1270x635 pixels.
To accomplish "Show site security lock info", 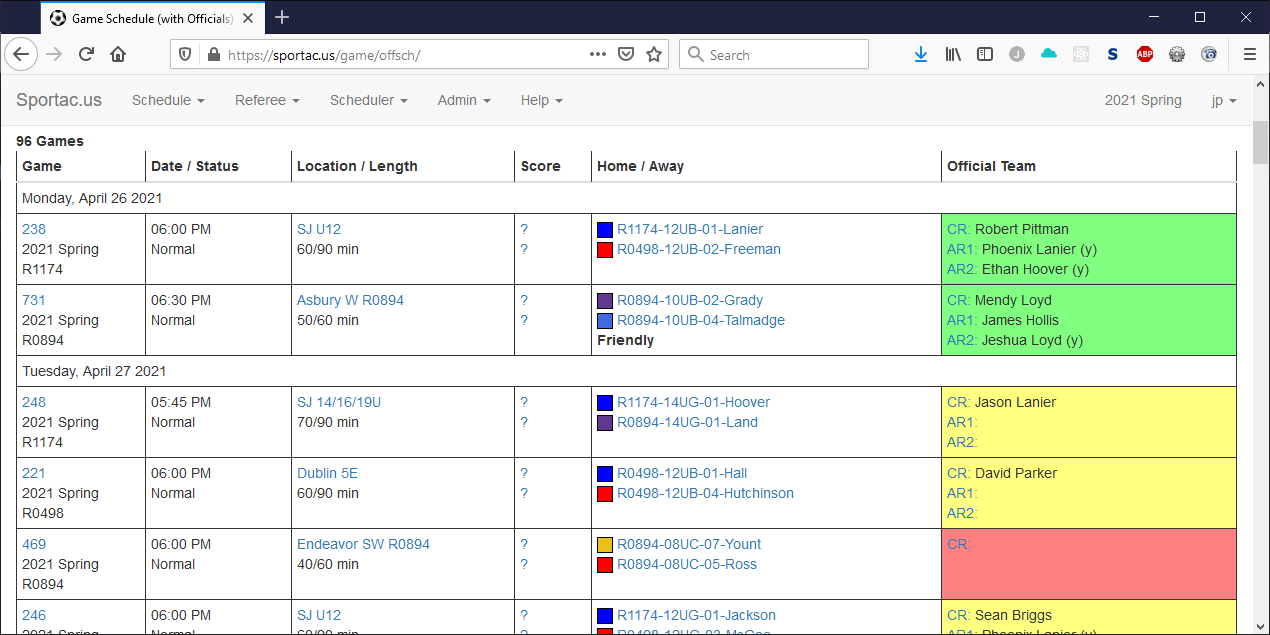I will (212, 55).
